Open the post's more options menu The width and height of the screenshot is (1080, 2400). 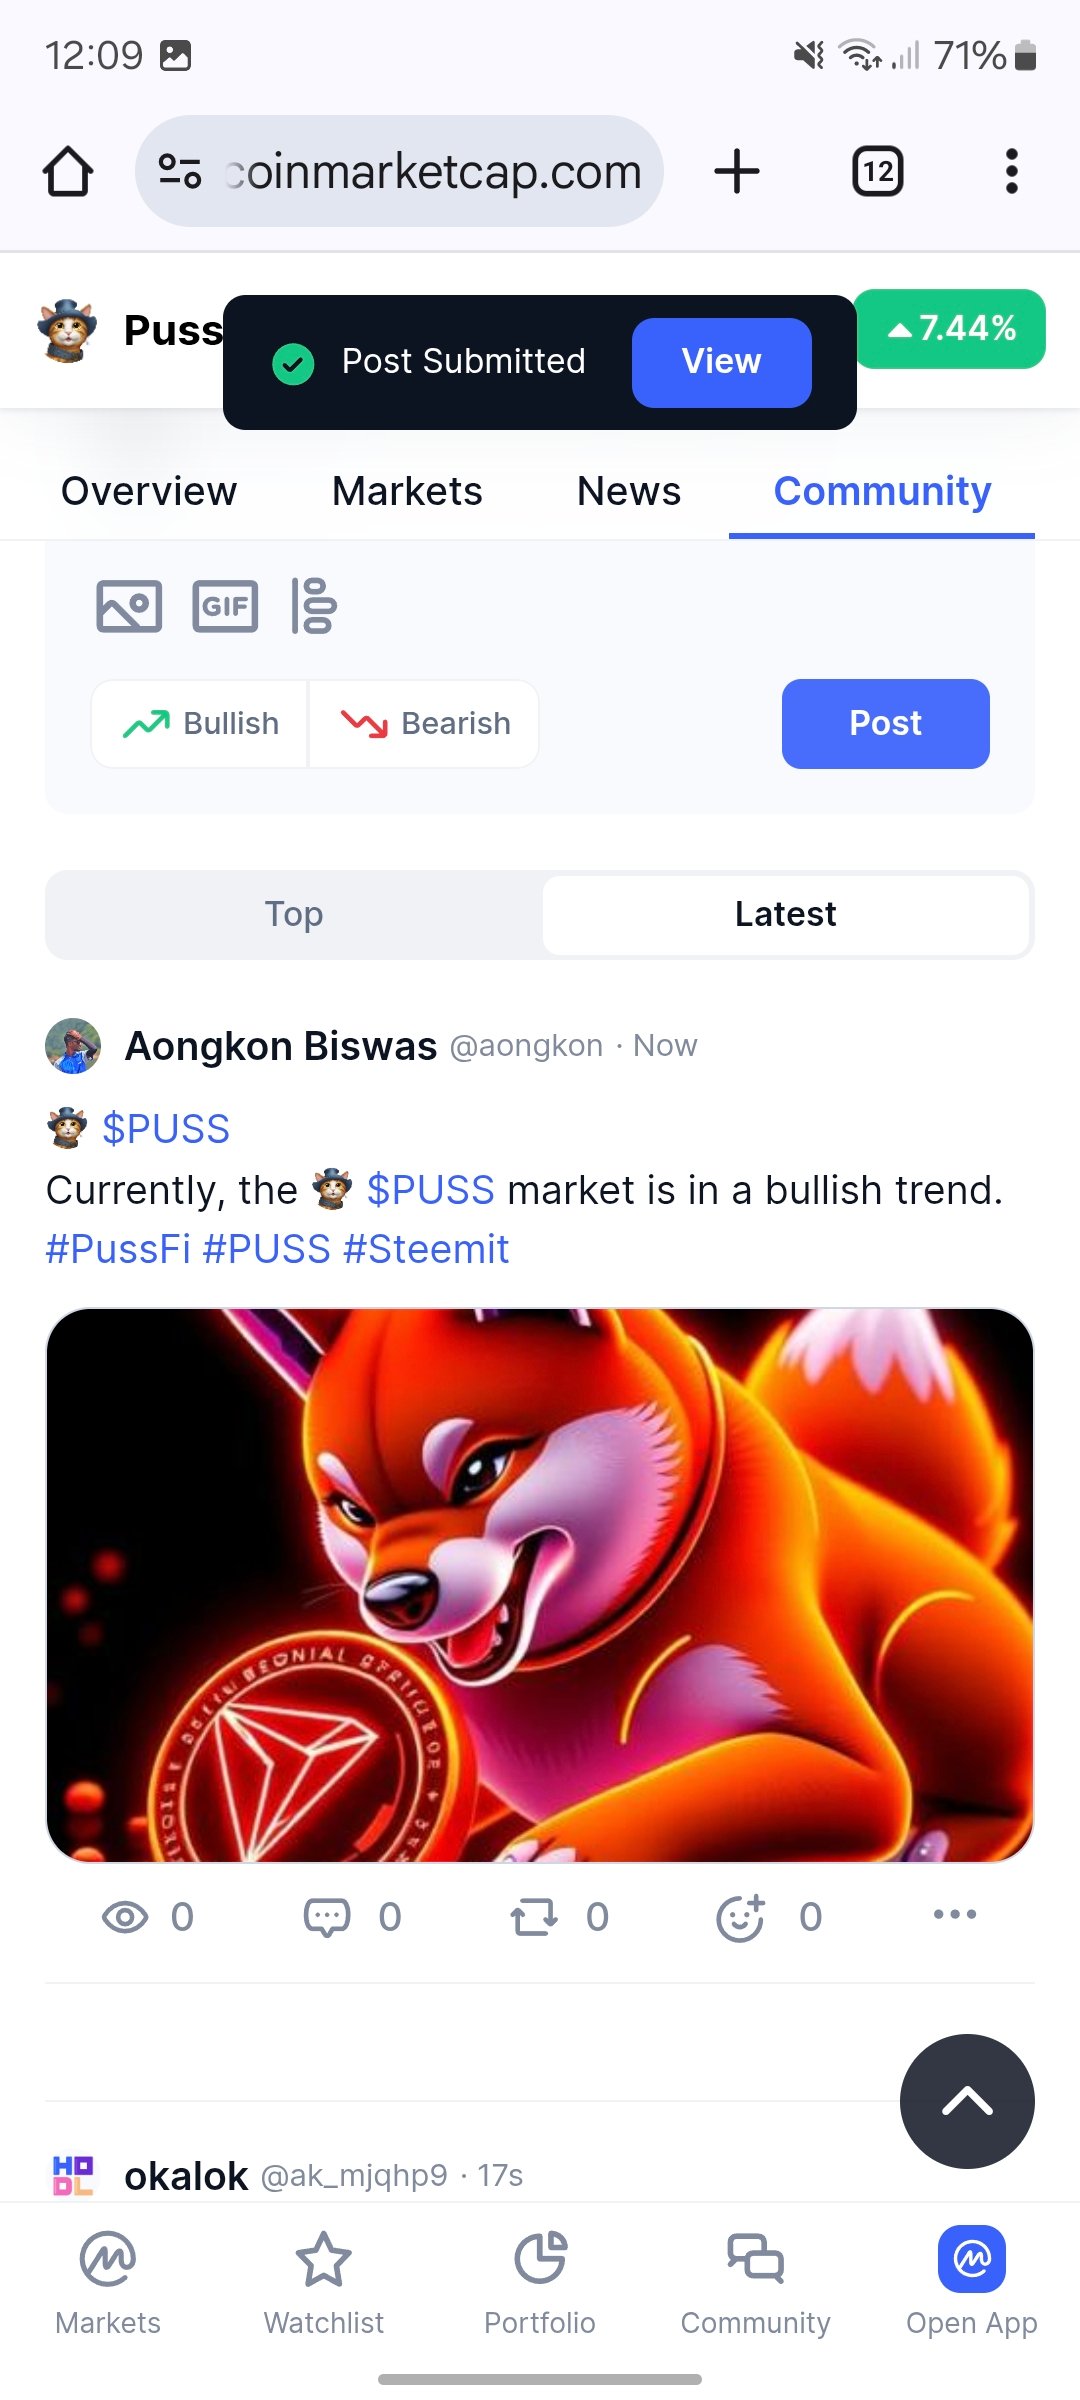[955, 1914]
